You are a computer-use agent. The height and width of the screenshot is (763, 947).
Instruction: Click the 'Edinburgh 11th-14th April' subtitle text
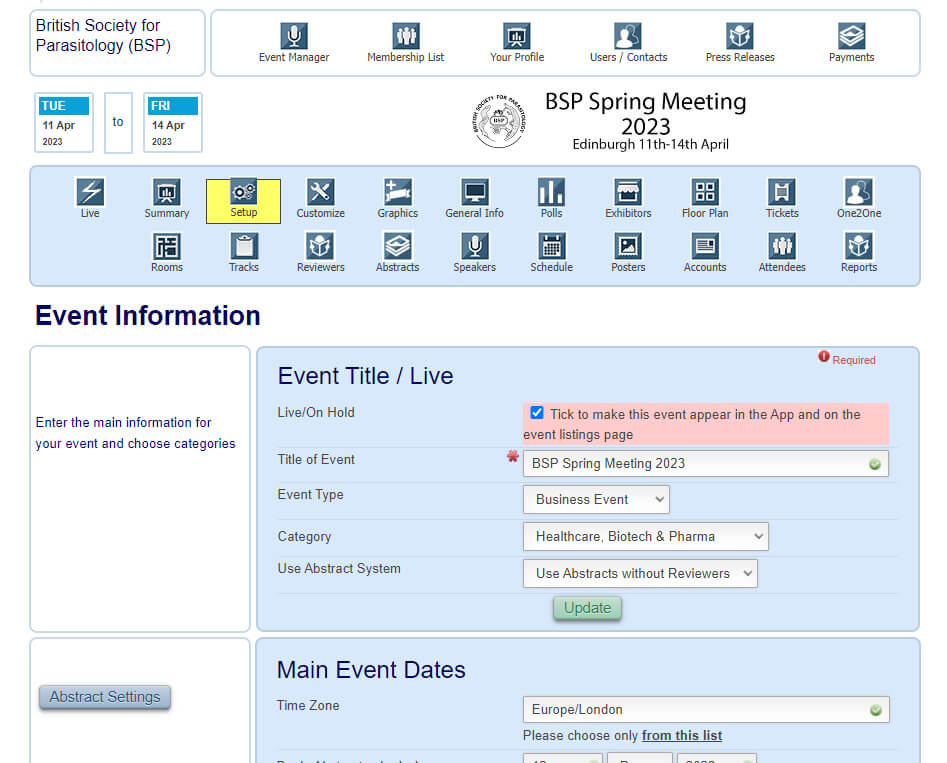(650, 144)
